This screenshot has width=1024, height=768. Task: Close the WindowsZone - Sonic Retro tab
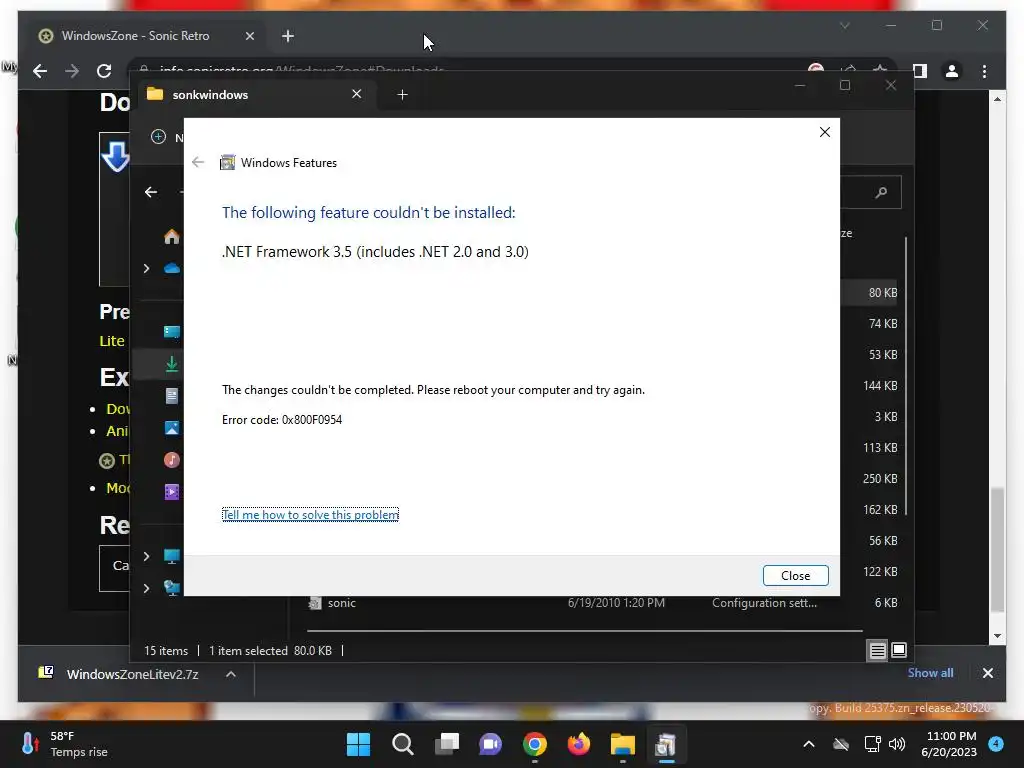point(249,36)
